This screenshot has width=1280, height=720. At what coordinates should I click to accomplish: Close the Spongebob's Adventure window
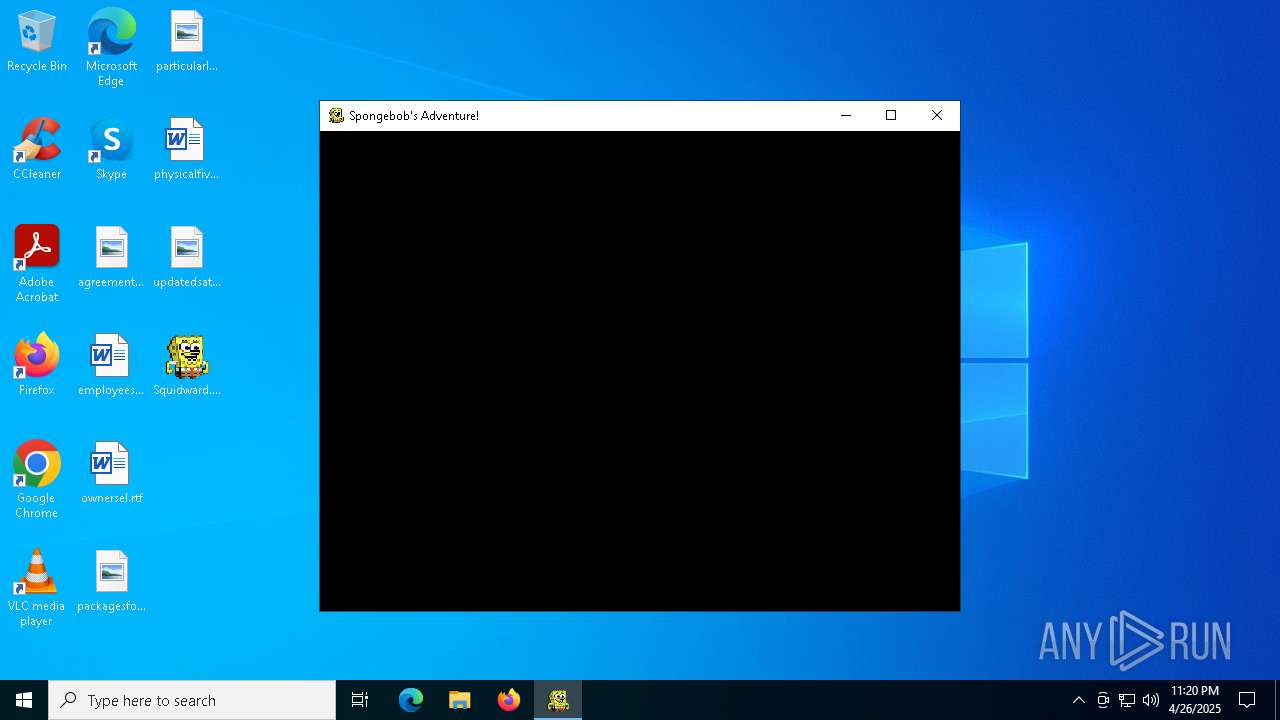pyautogui.click(x=937, y=116)
